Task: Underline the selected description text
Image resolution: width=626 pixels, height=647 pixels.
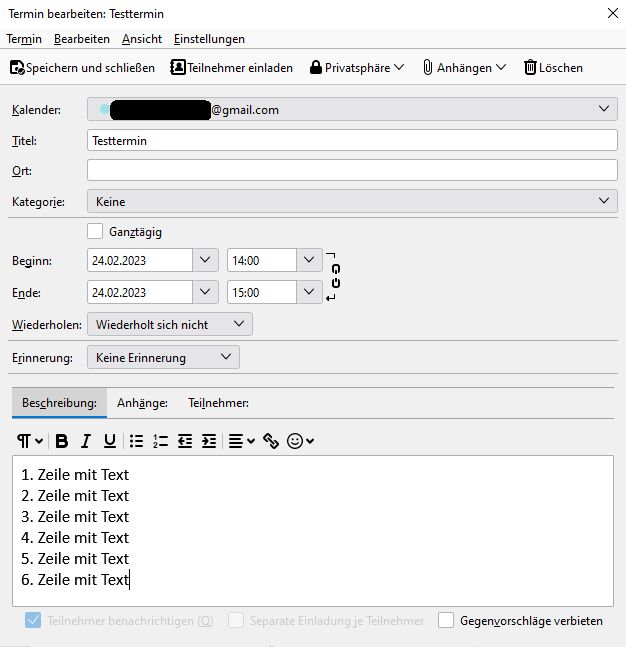Action: point(110,441)
